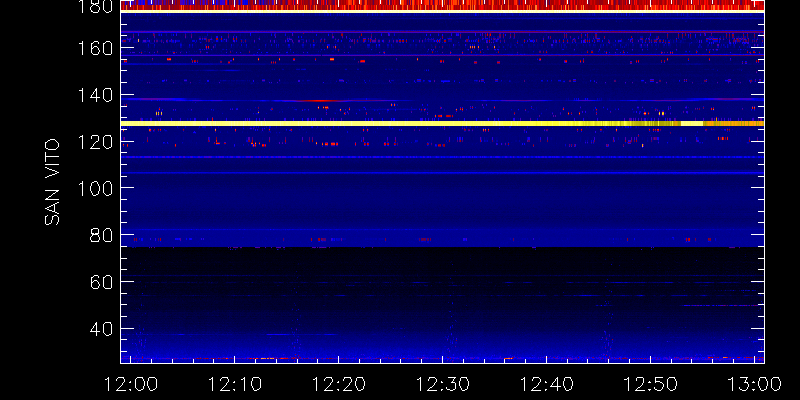Click the 12:10 time axis label

click(234, 384)
